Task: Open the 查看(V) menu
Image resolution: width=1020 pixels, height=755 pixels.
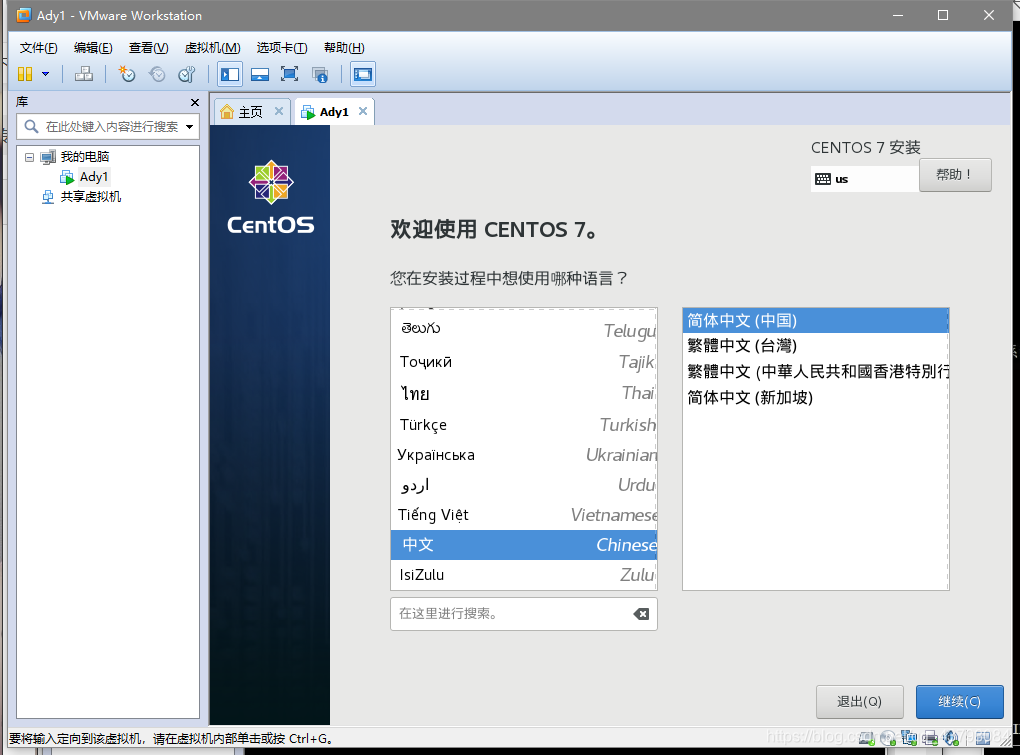Action: pos(148,47)
